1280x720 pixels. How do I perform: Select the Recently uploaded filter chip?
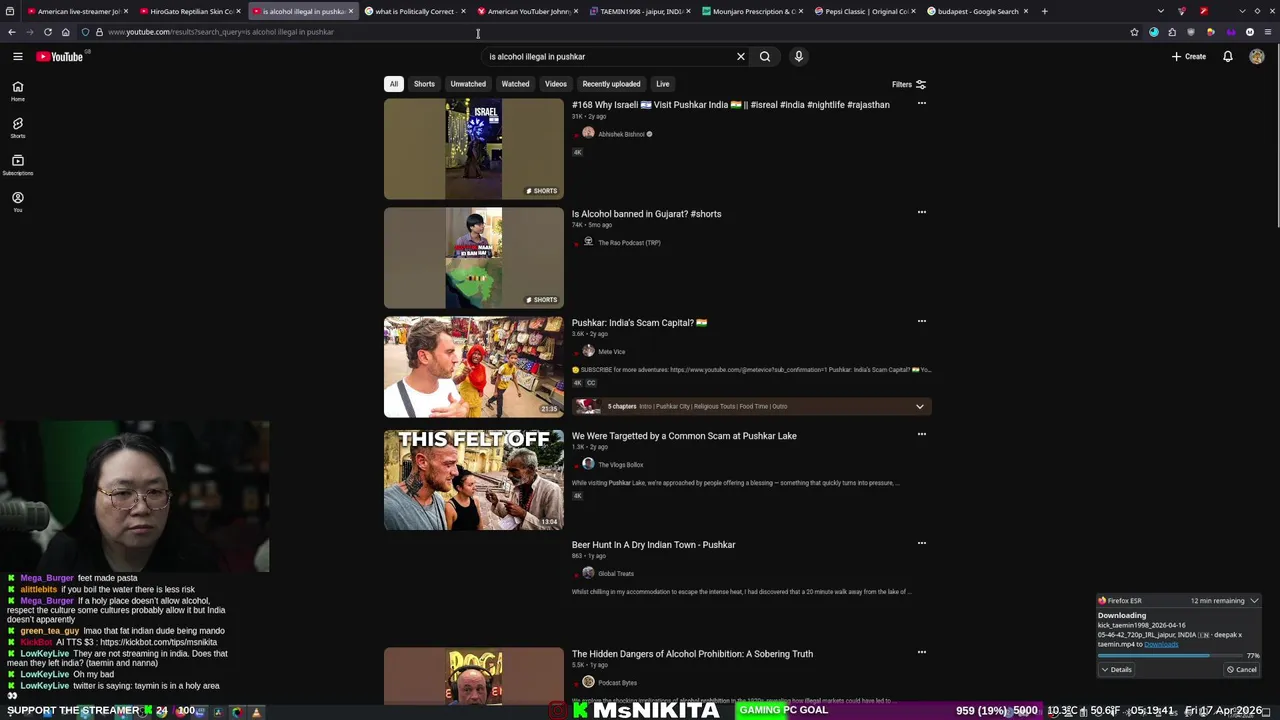click(x=611, y=84)
